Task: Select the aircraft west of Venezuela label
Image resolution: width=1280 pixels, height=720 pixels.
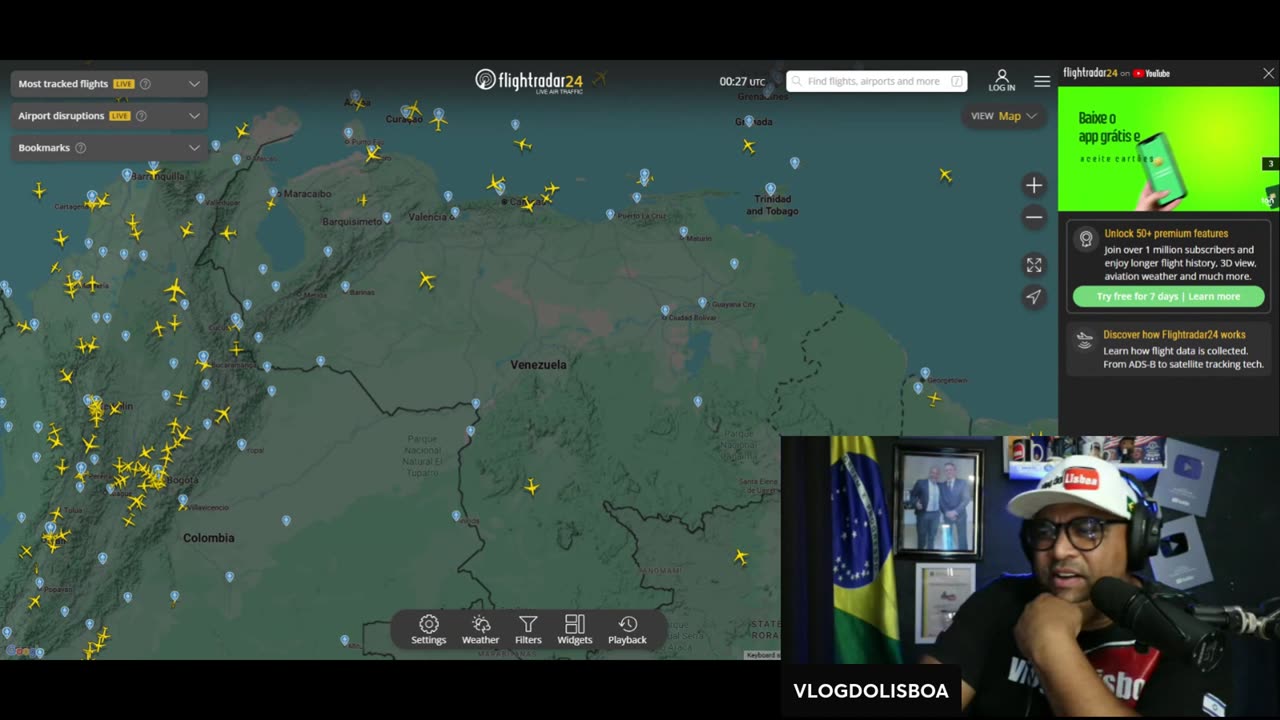Action: (x=427, y=281)
